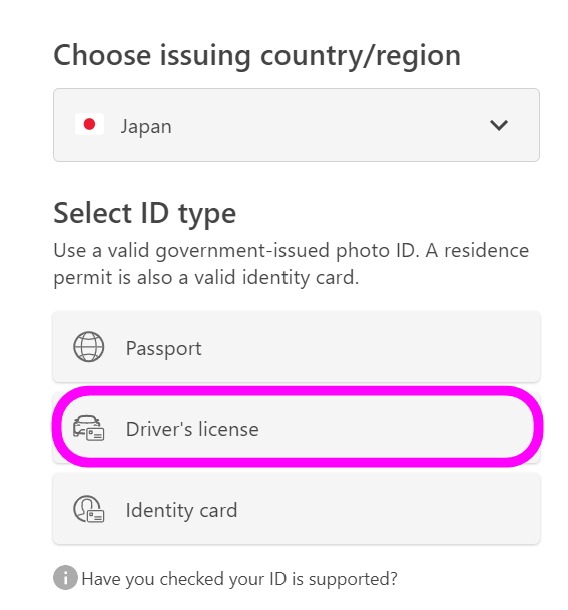Viewport: 568px width, 610px height.
Task: Click the 'Select ID type' heading
Action: click(x=144, y=214)
